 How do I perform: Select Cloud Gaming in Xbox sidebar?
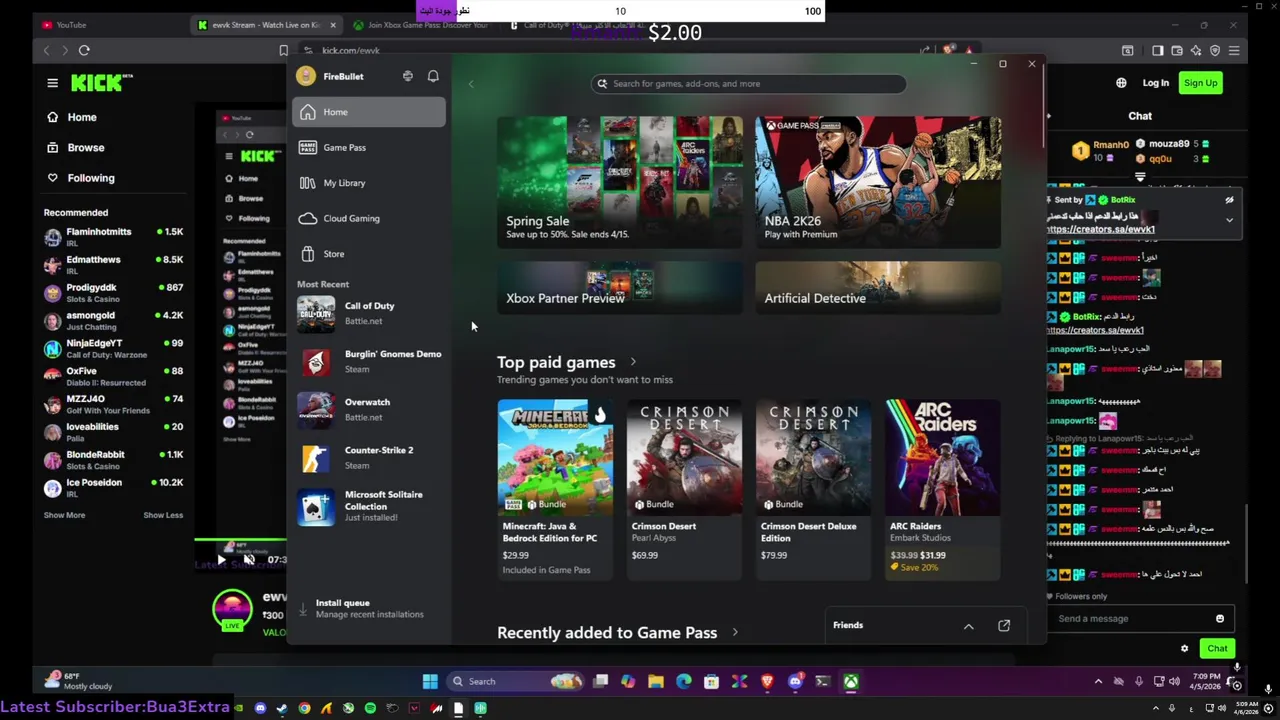click(369, 218)
